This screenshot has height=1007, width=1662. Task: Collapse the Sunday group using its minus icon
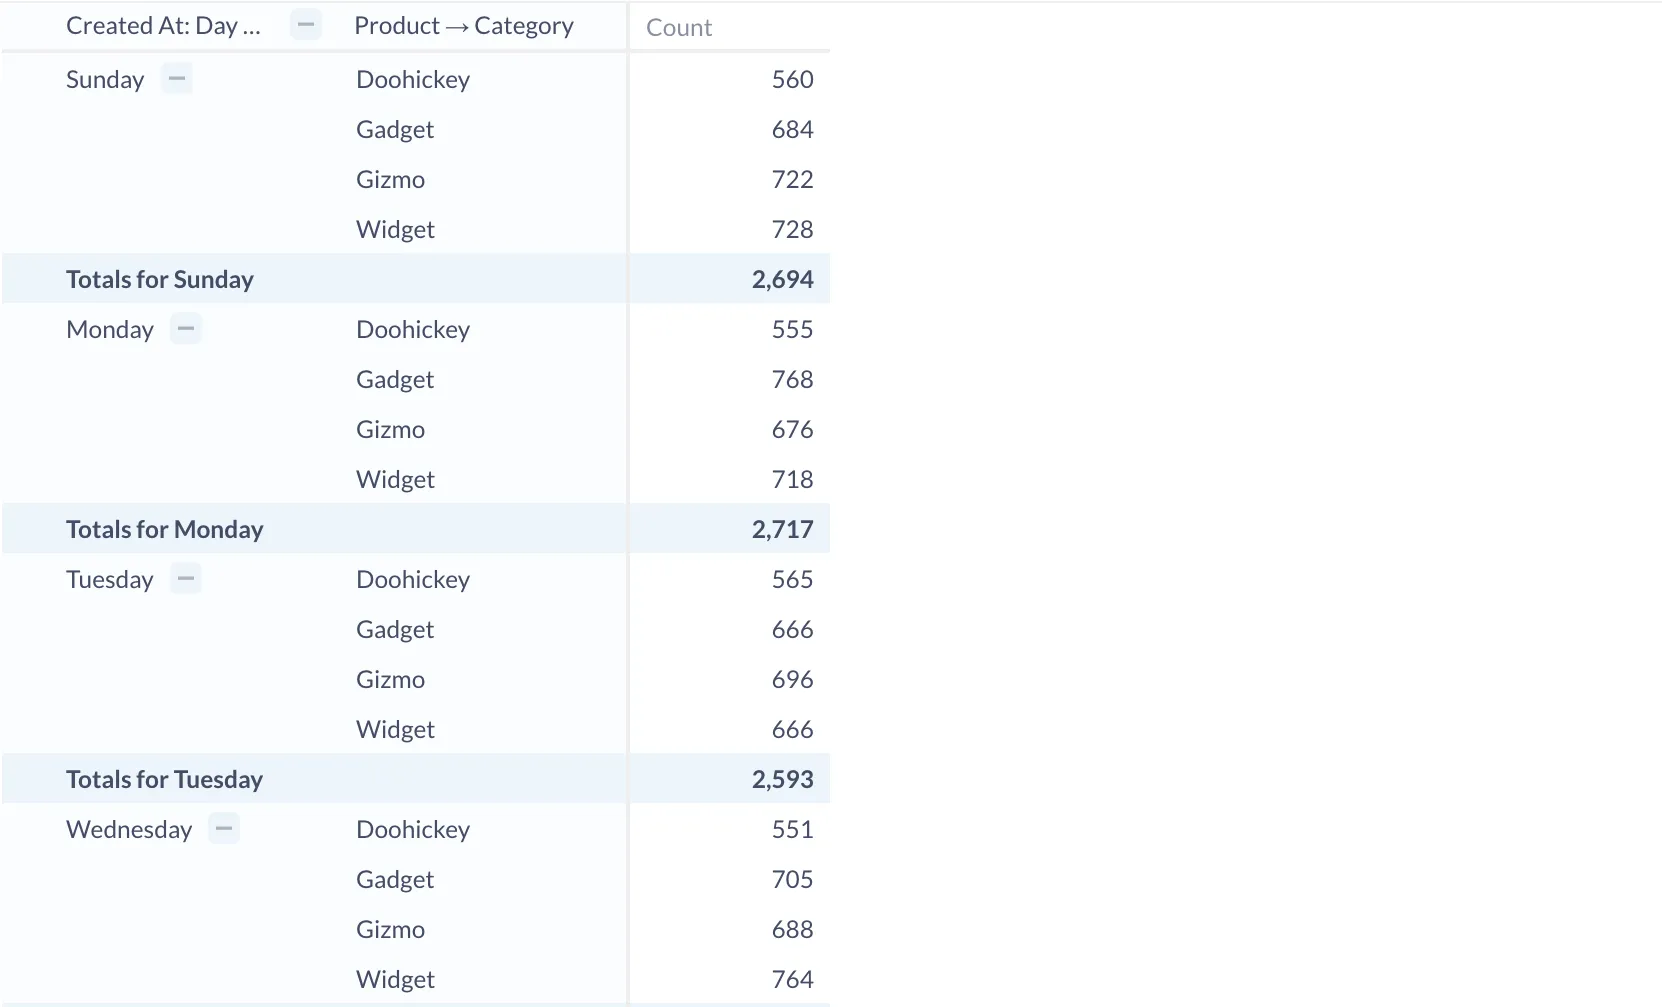point(176,78)
